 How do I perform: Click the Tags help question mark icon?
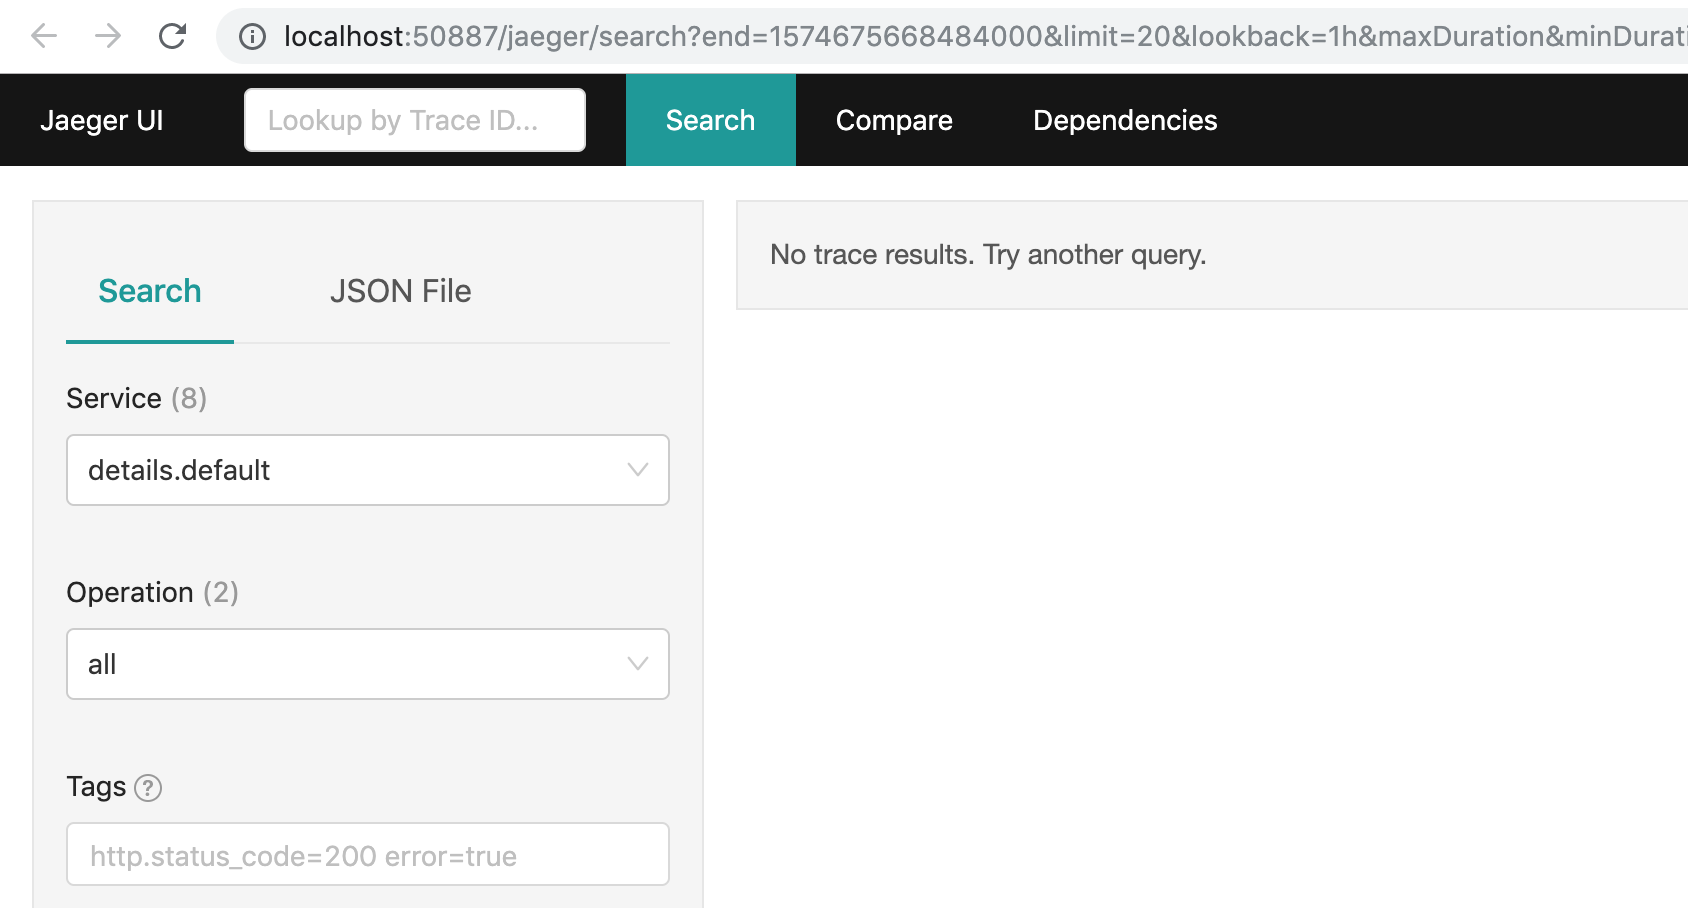[x=148, y=788]
